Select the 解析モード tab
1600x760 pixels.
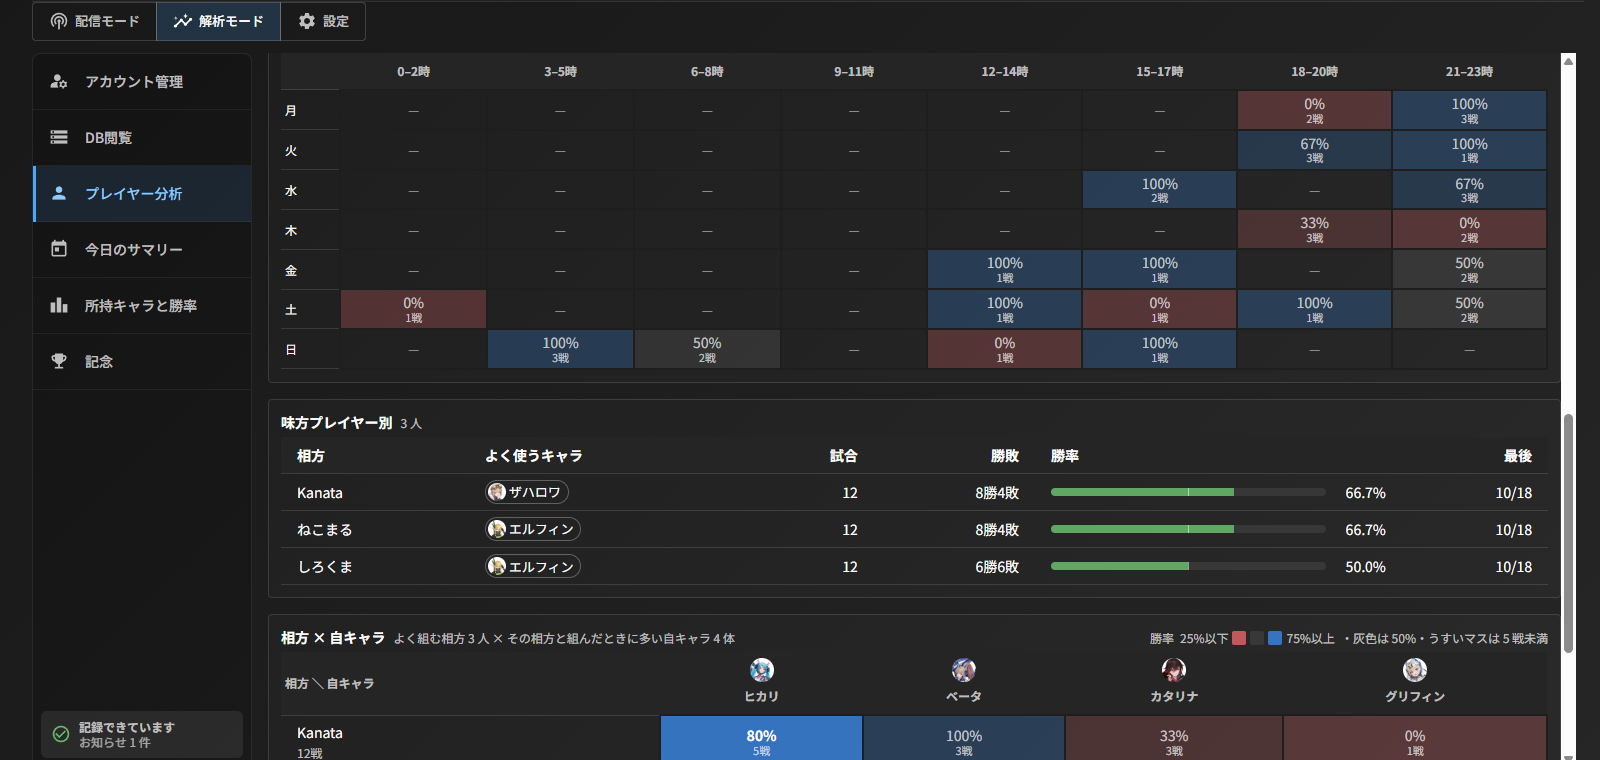[218, 21]
